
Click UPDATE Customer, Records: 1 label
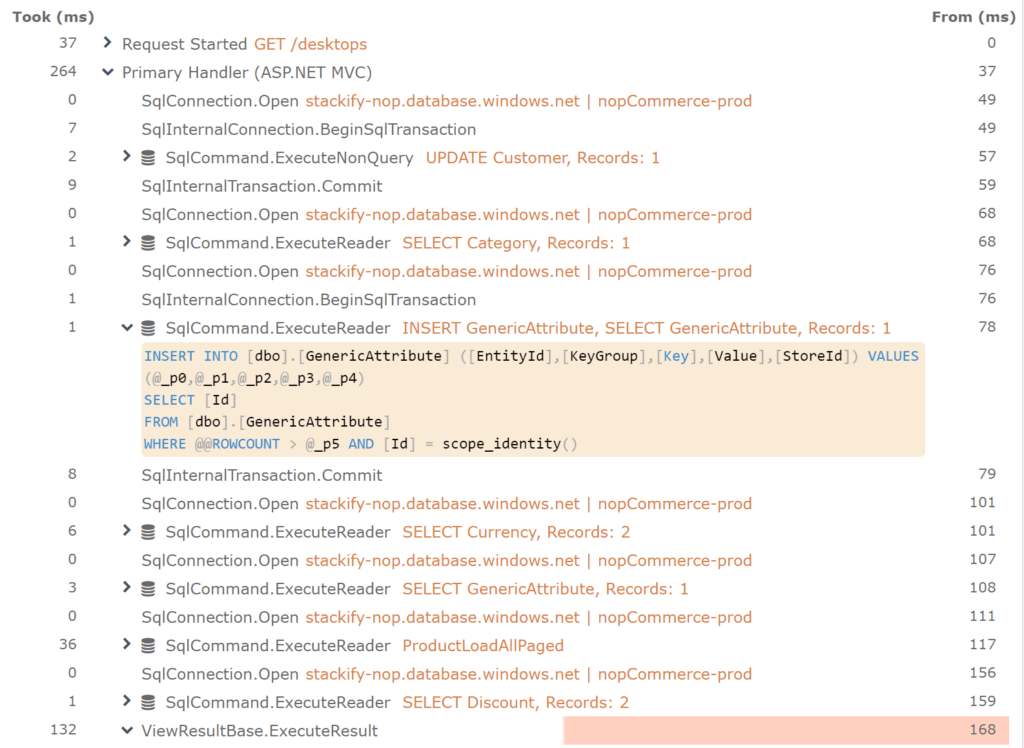point(543,157)
